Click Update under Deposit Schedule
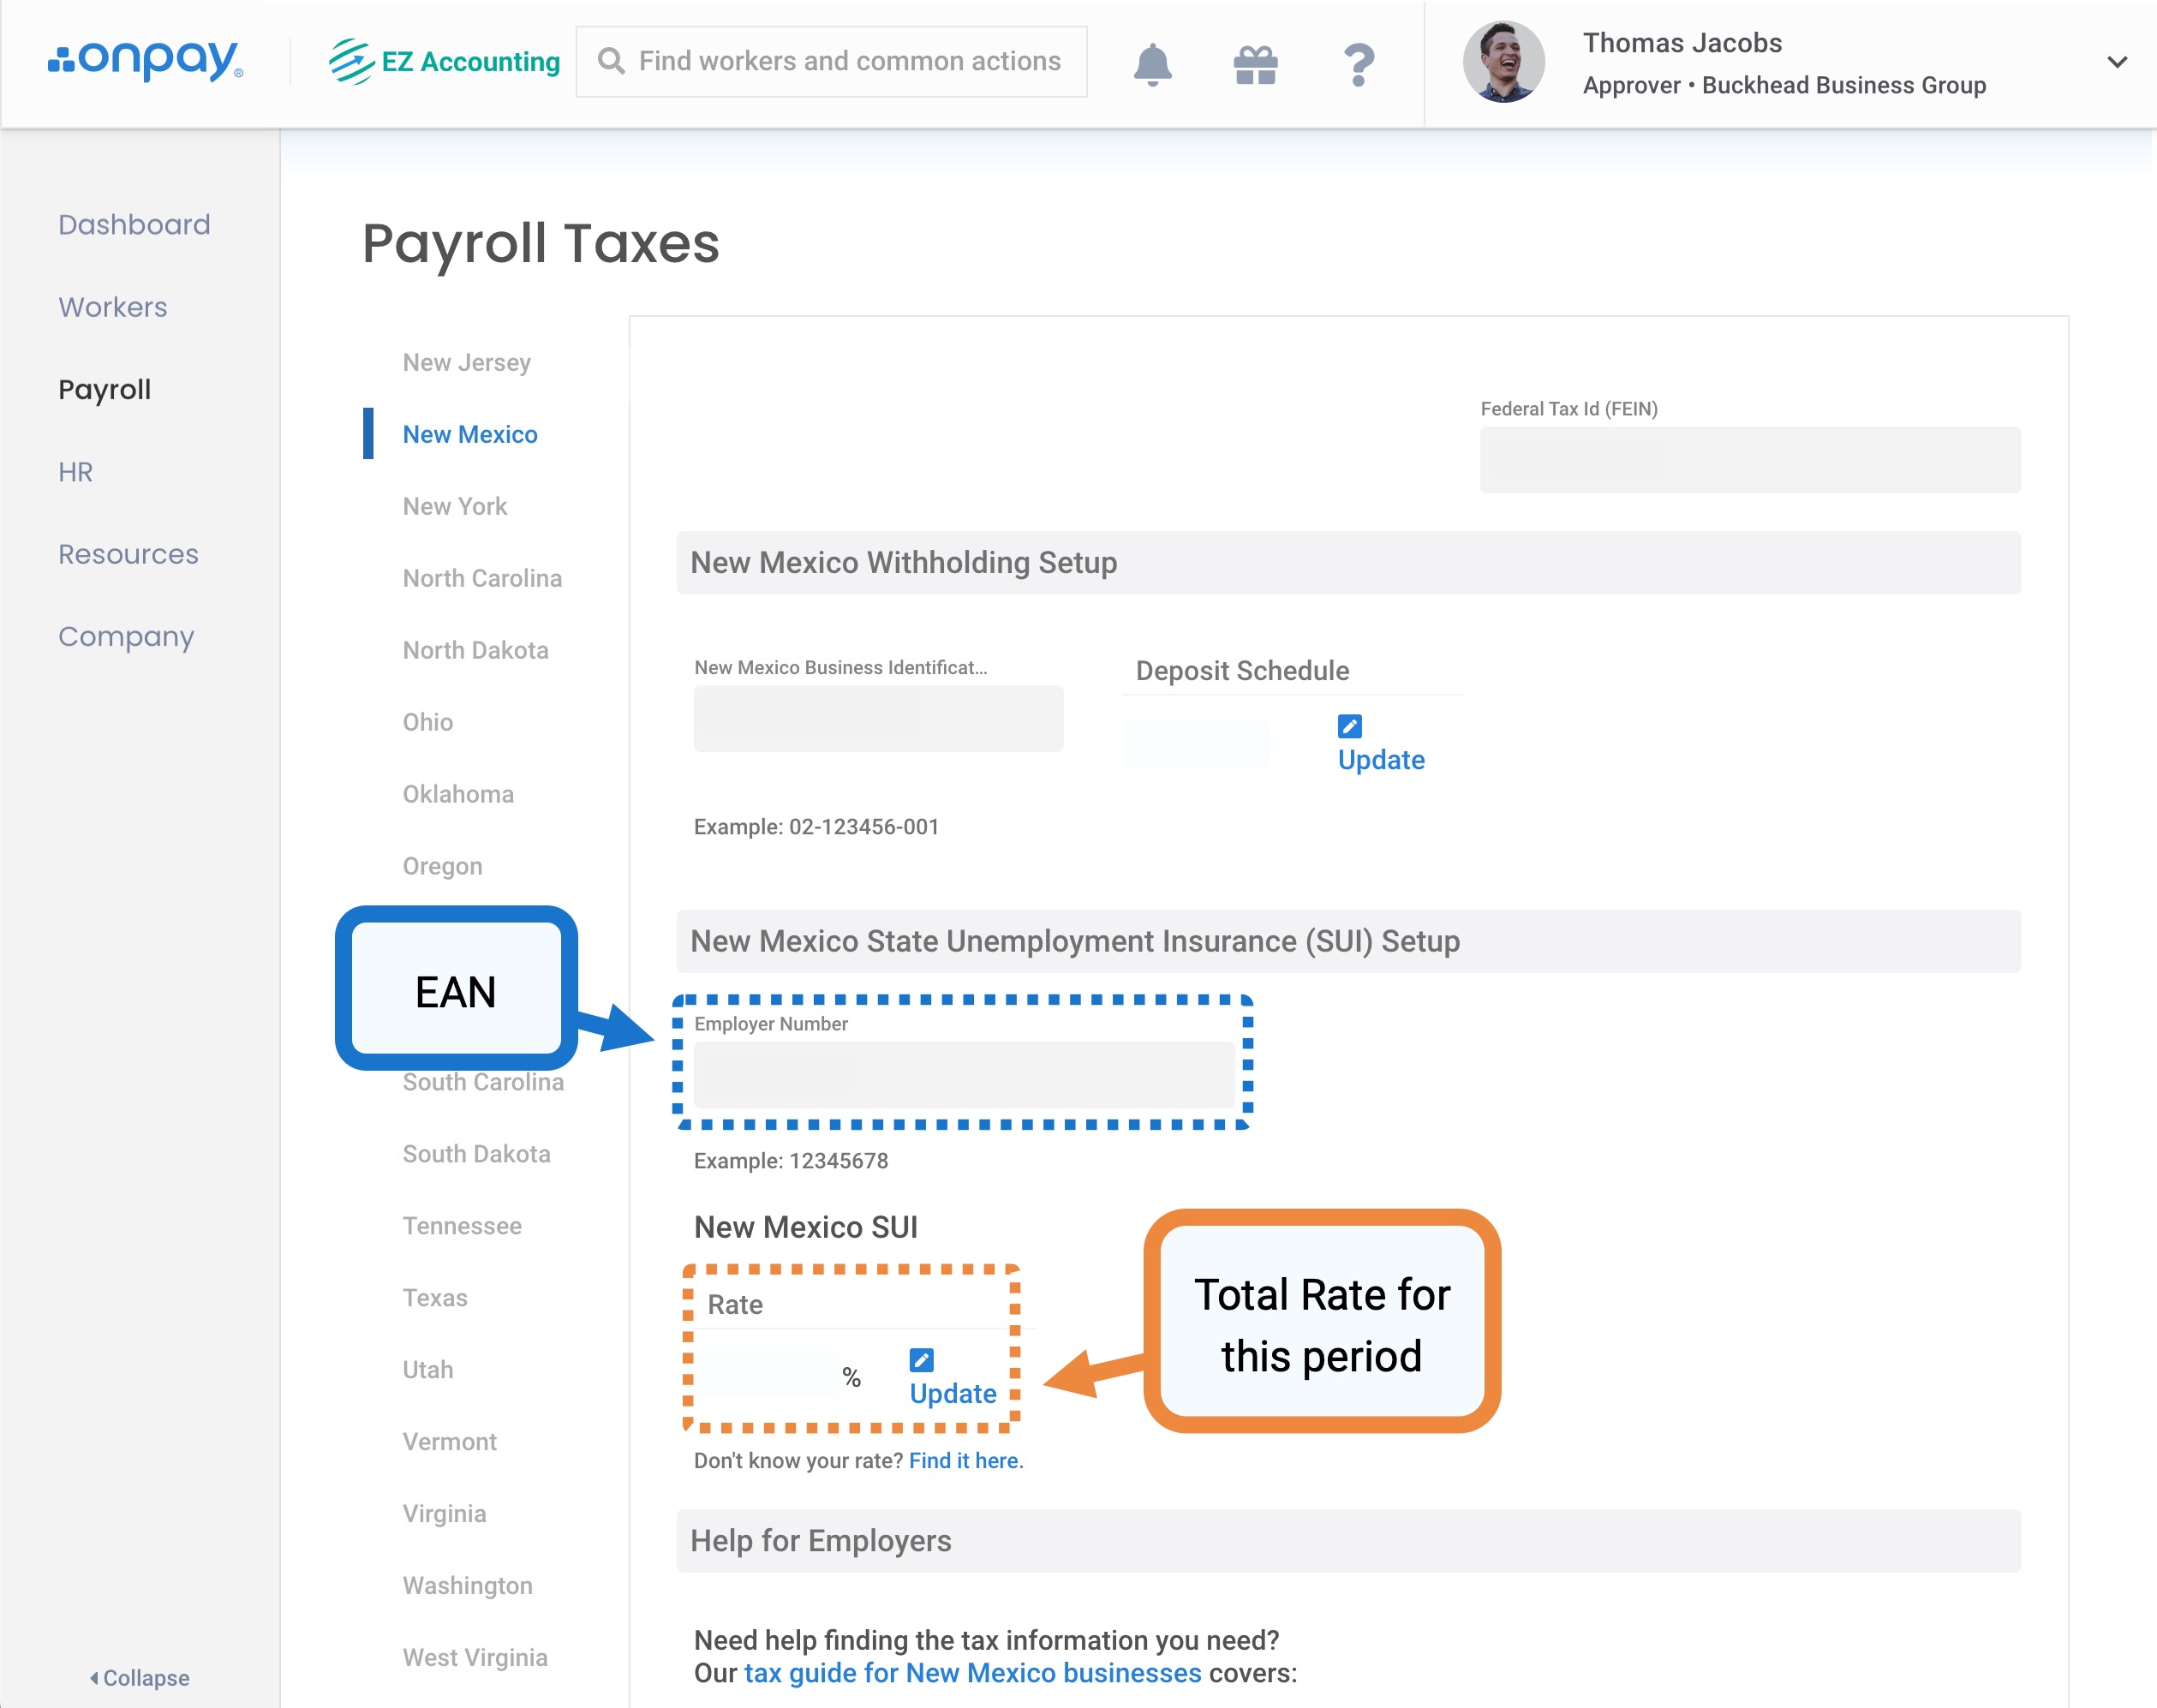 click(1380, 760)
